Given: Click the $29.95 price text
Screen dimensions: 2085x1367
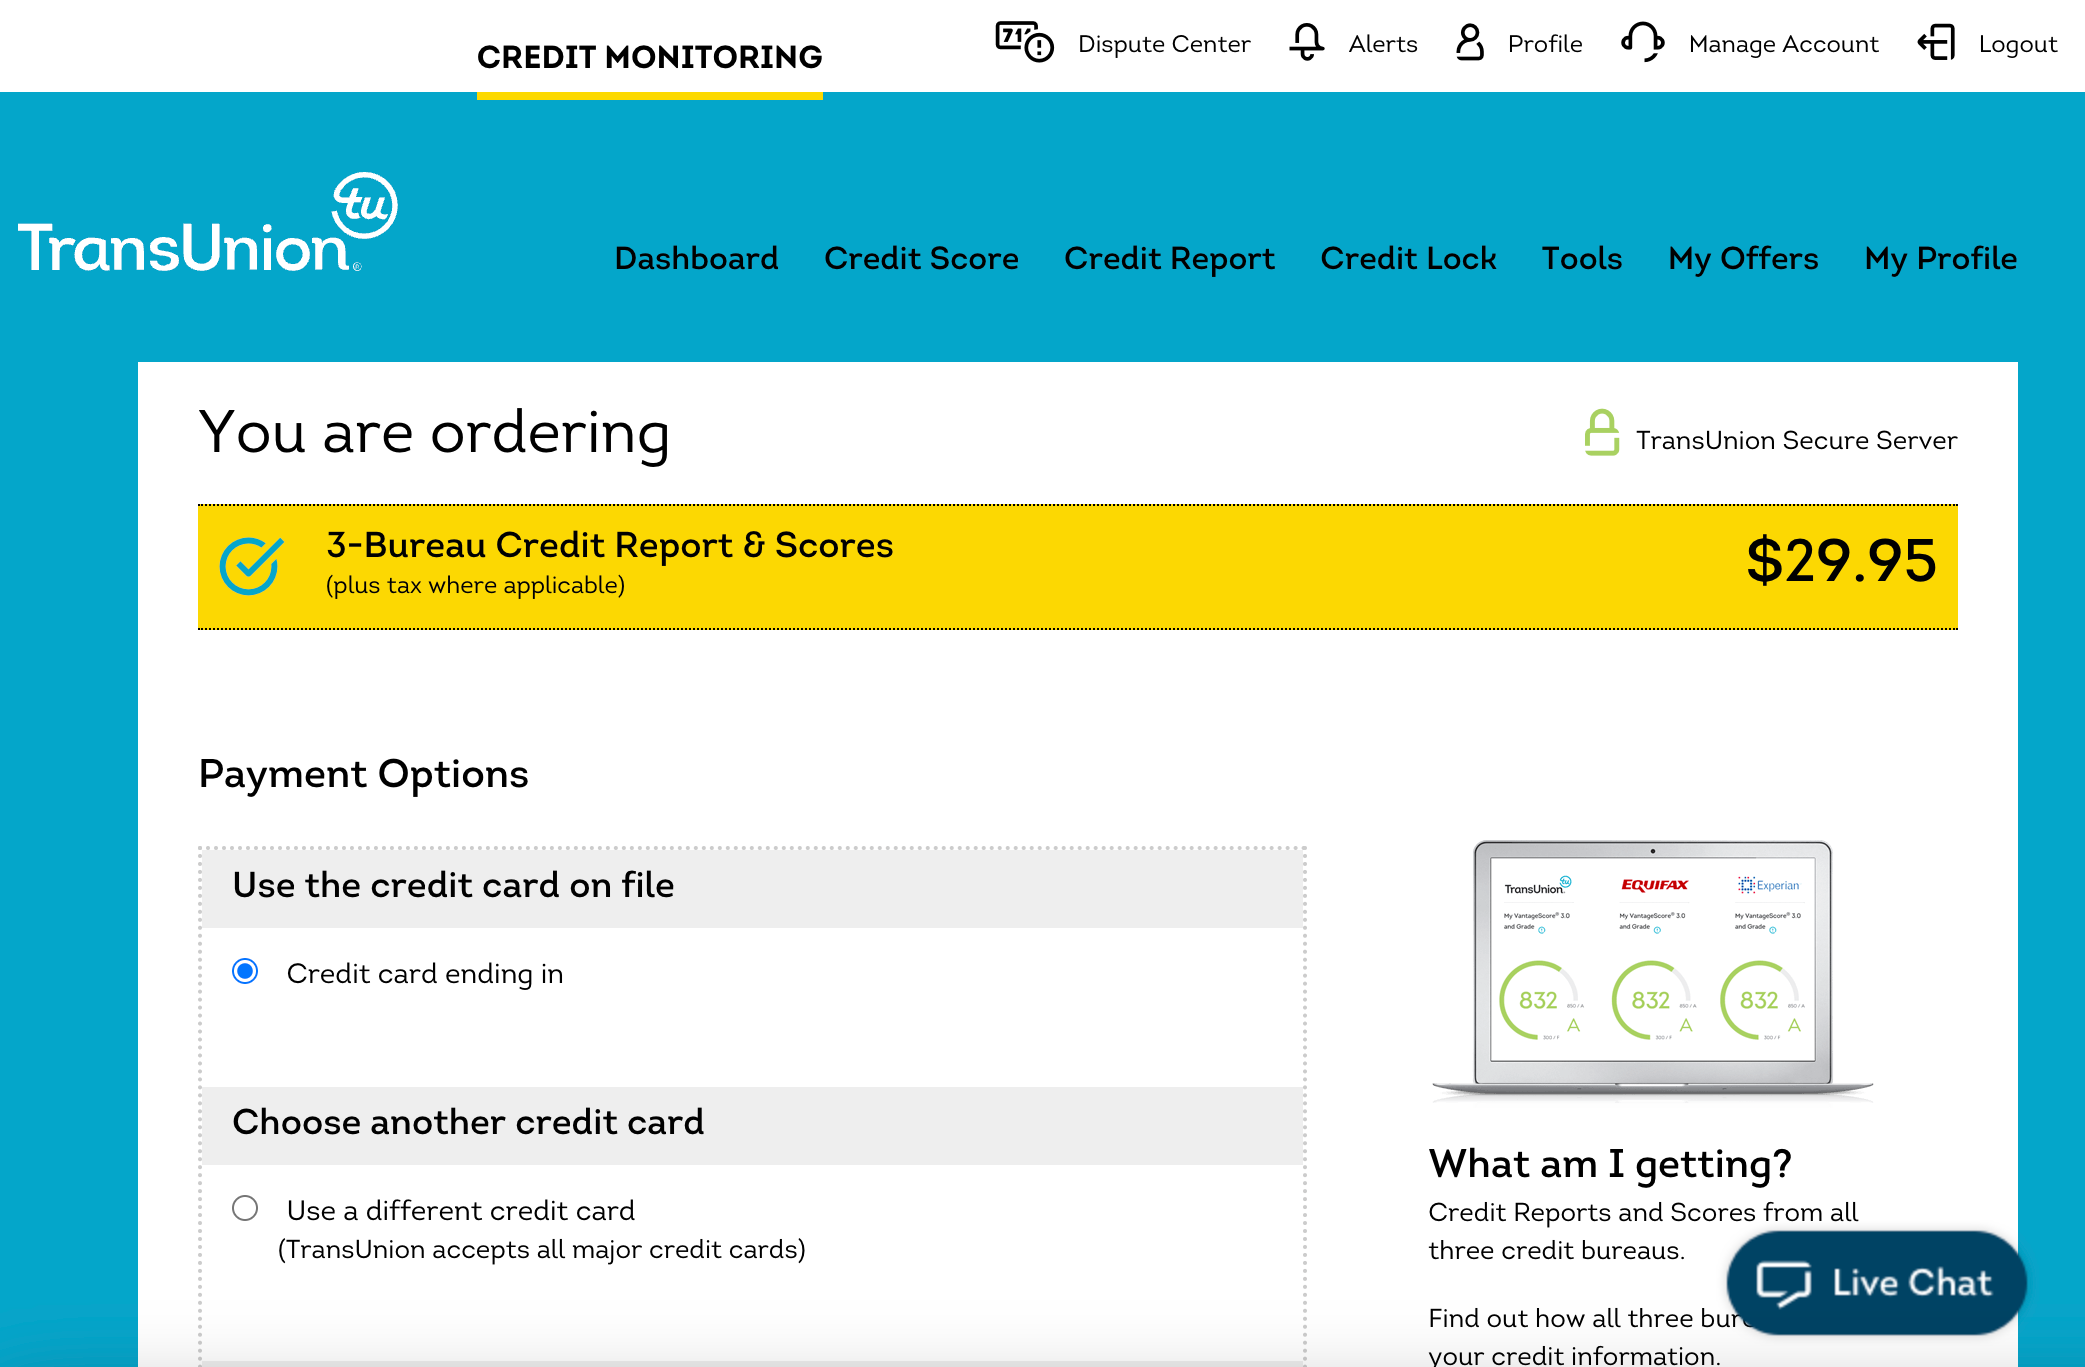Looking at the screenshot, I should (x=1841, y=561).
